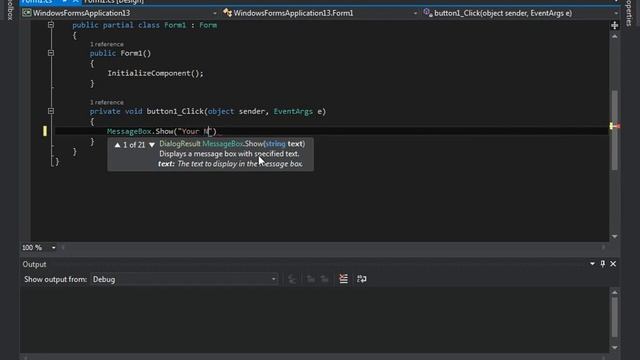Toggle word wrap in Output panel

point(361,279)
